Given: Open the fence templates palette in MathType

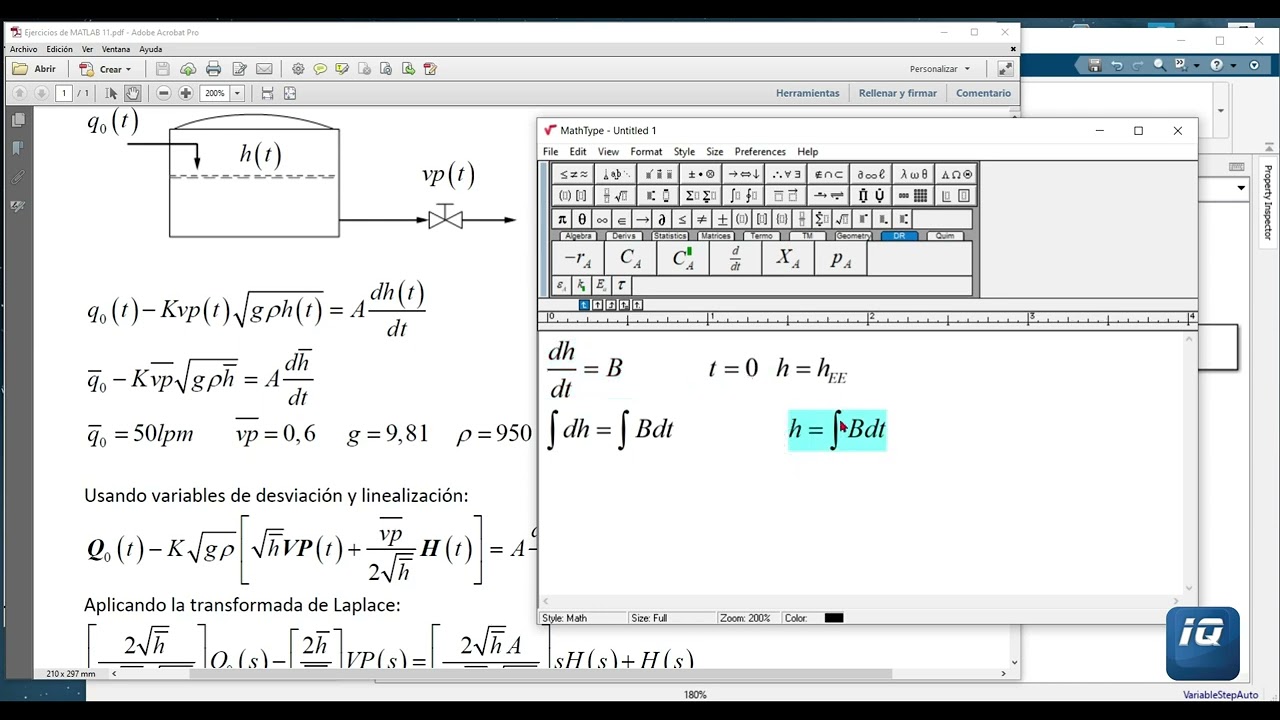Looking at the screenshot, I should pyautogui.click(x=573, y=195).
